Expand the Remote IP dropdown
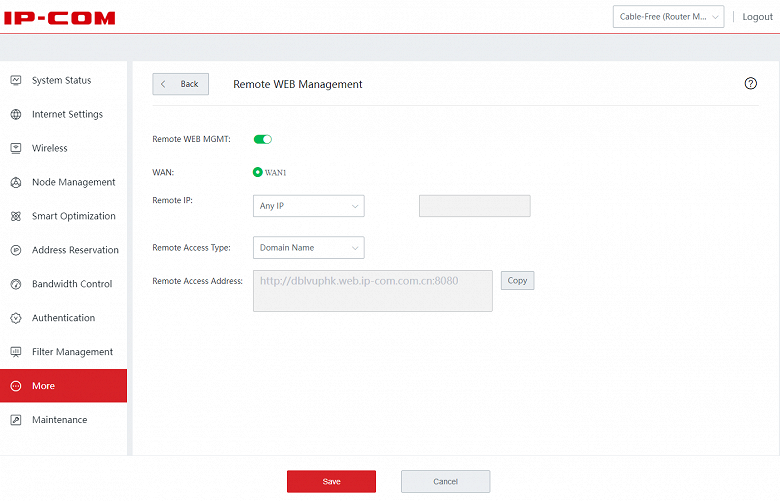 pos(308,206)
